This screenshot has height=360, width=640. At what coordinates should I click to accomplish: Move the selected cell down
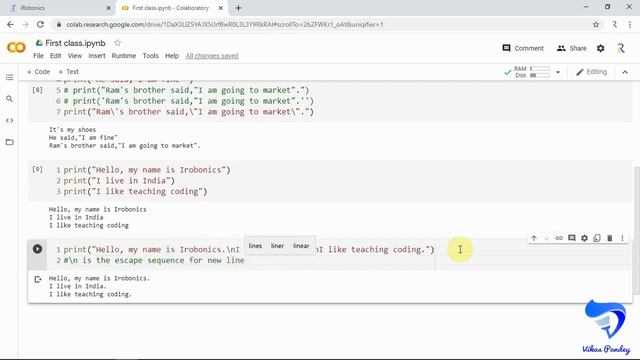point(546,238)
